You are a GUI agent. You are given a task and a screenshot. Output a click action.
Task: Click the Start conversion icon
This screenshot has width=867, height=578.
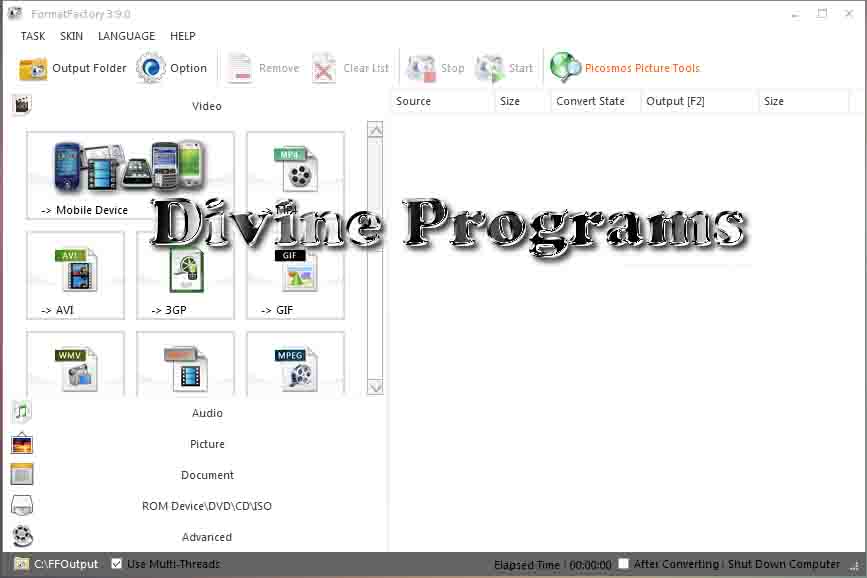[490, 69]
